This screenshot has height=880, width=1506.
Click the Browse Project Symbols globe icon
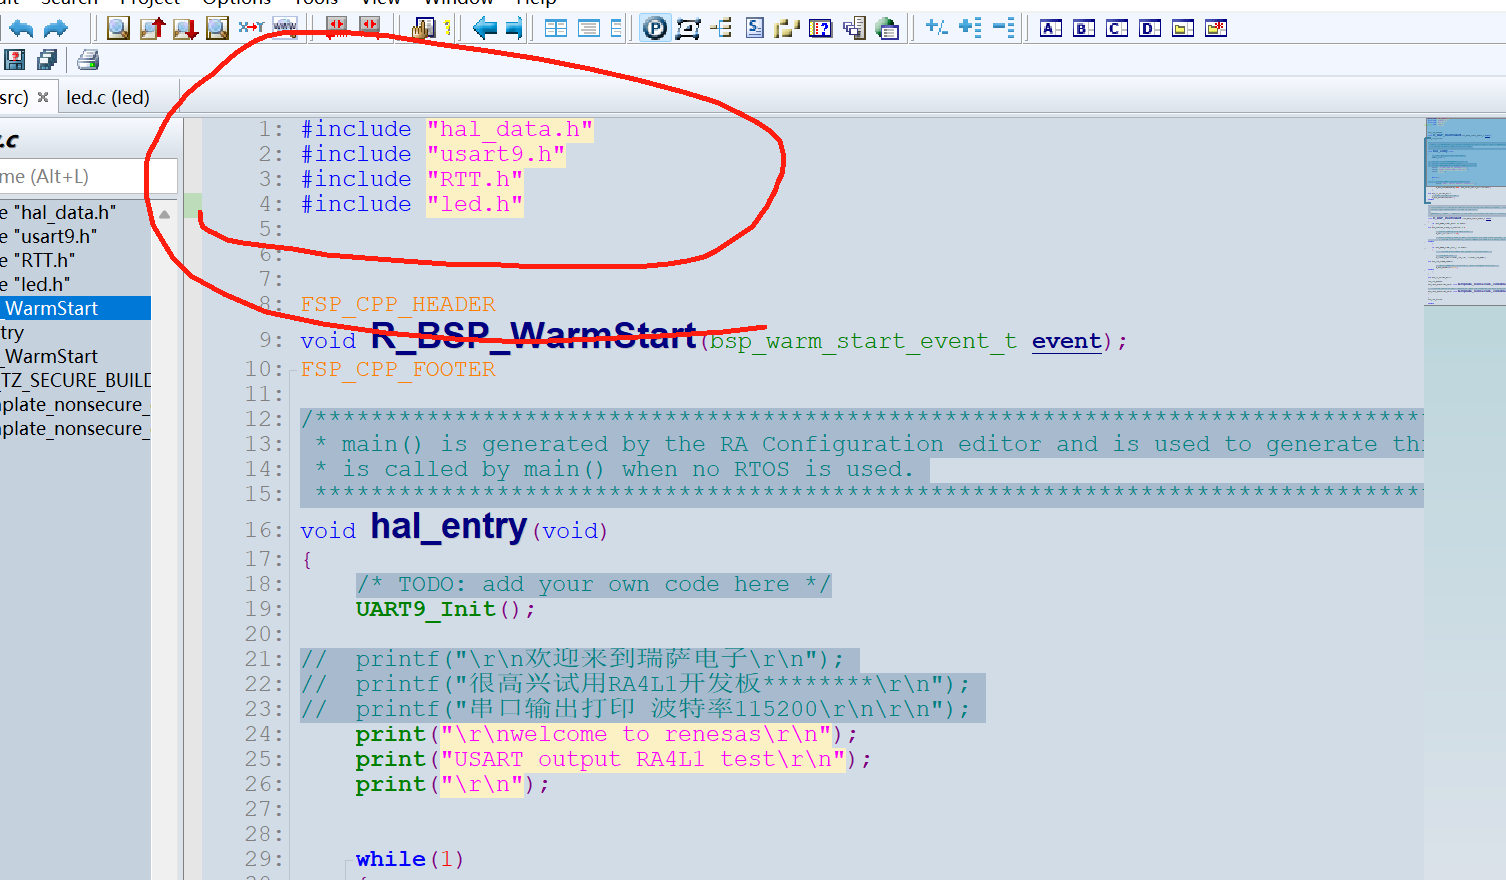coord(887,28)
